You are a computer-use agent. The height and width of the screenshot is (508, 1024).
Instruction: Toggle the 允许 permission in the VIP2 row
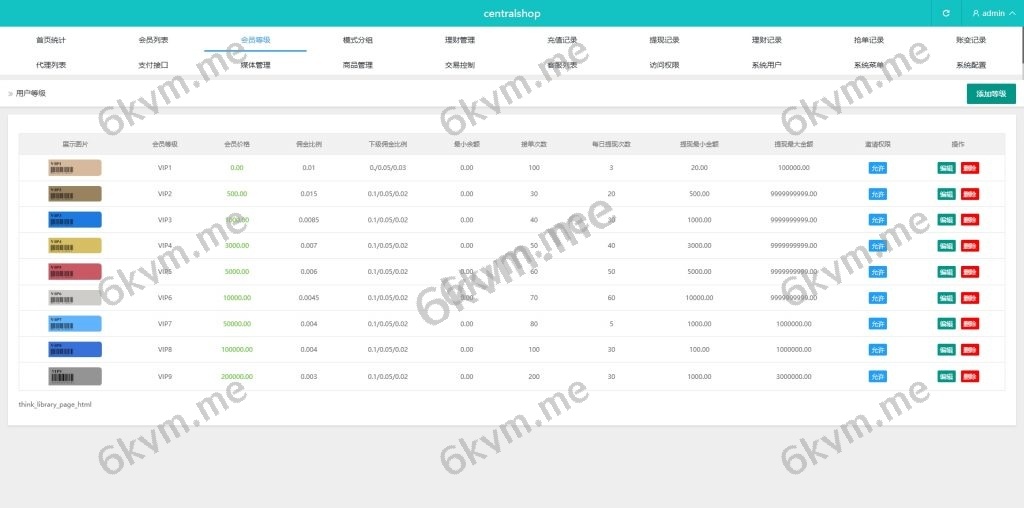coord(878,194)
